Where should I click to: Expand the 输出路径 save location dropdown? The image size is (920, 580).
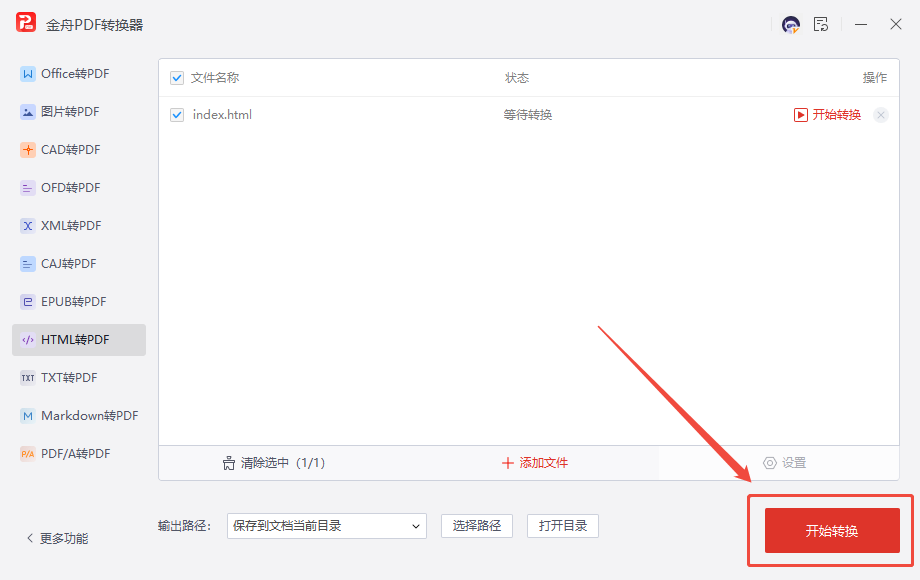pos(327,526)
